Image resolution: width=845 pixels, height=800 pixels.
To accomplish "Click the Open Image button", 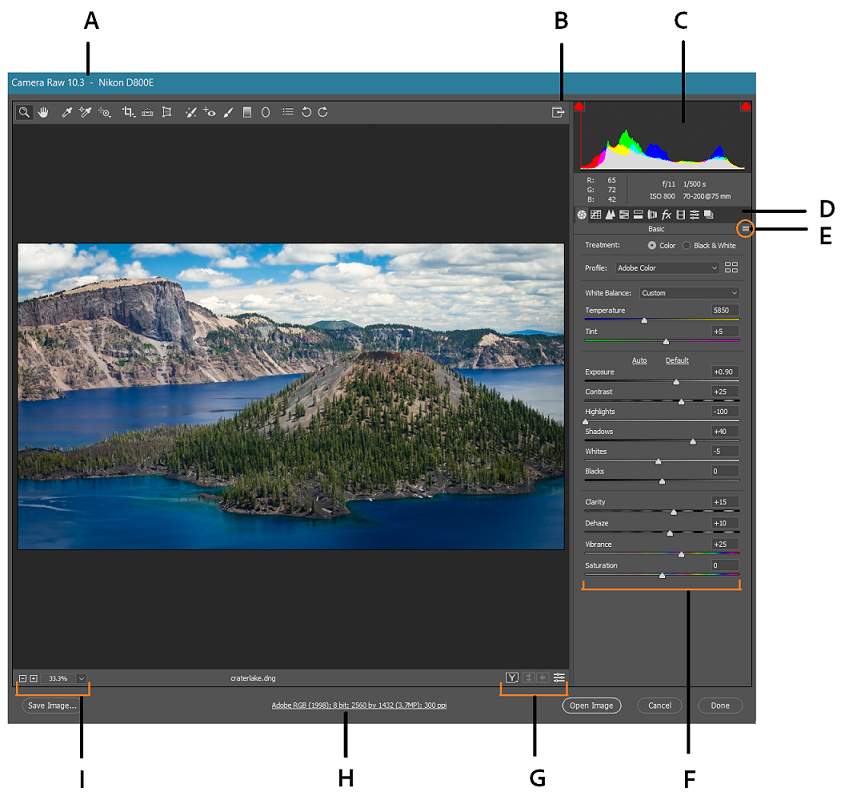I will (591, 705).
